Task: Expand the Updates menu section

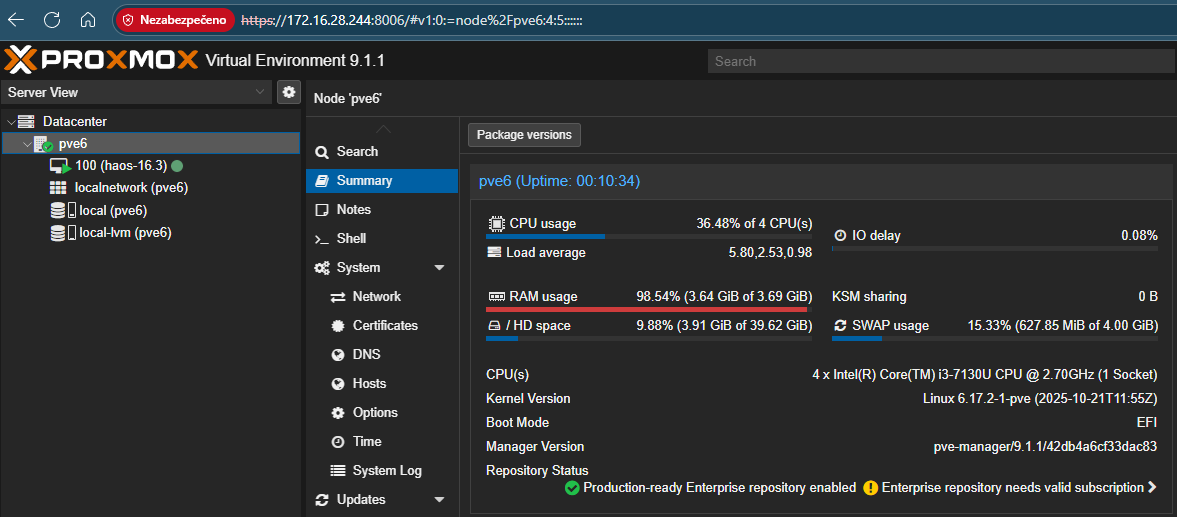Action: coord(439,500)
